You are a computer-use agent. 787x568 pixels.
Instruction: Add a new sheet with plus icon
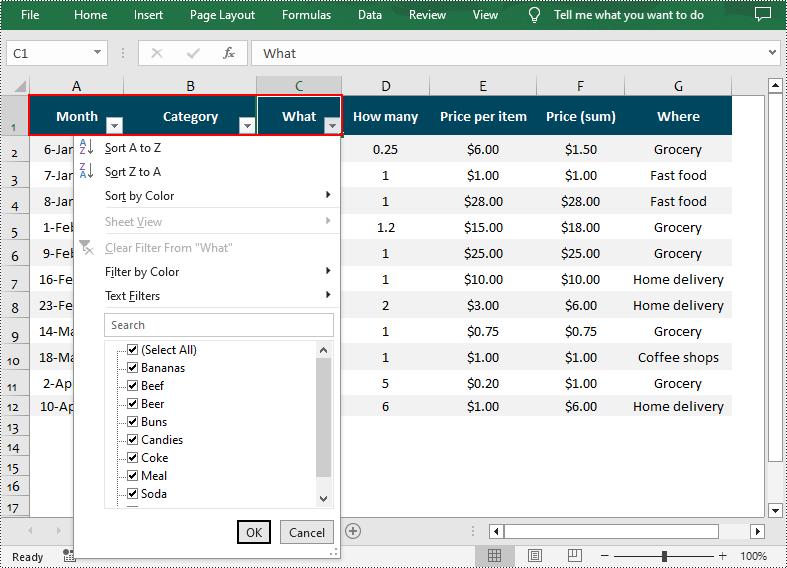(x=353, y=531)
